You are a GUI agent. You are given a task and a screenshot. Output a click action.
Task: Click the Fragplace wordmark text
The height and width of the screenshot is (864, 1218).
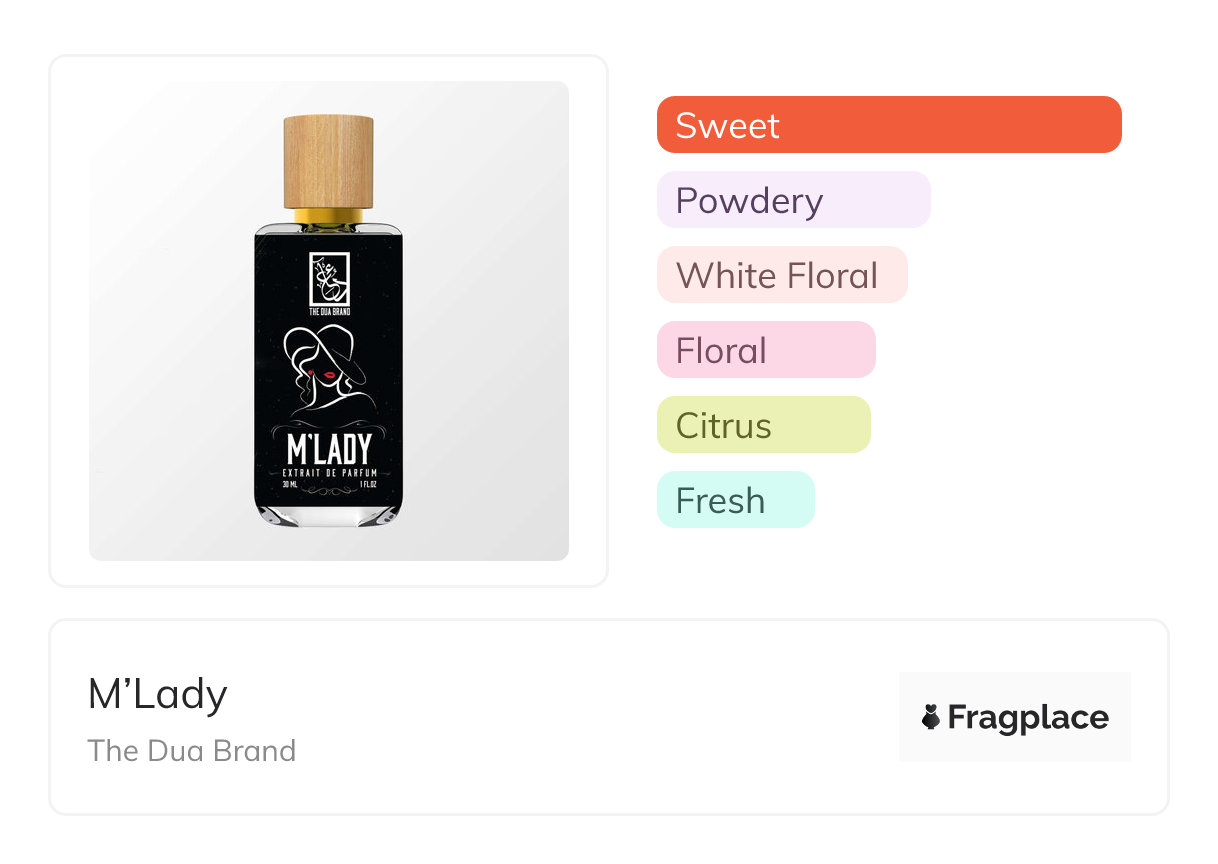(1028, 718)
